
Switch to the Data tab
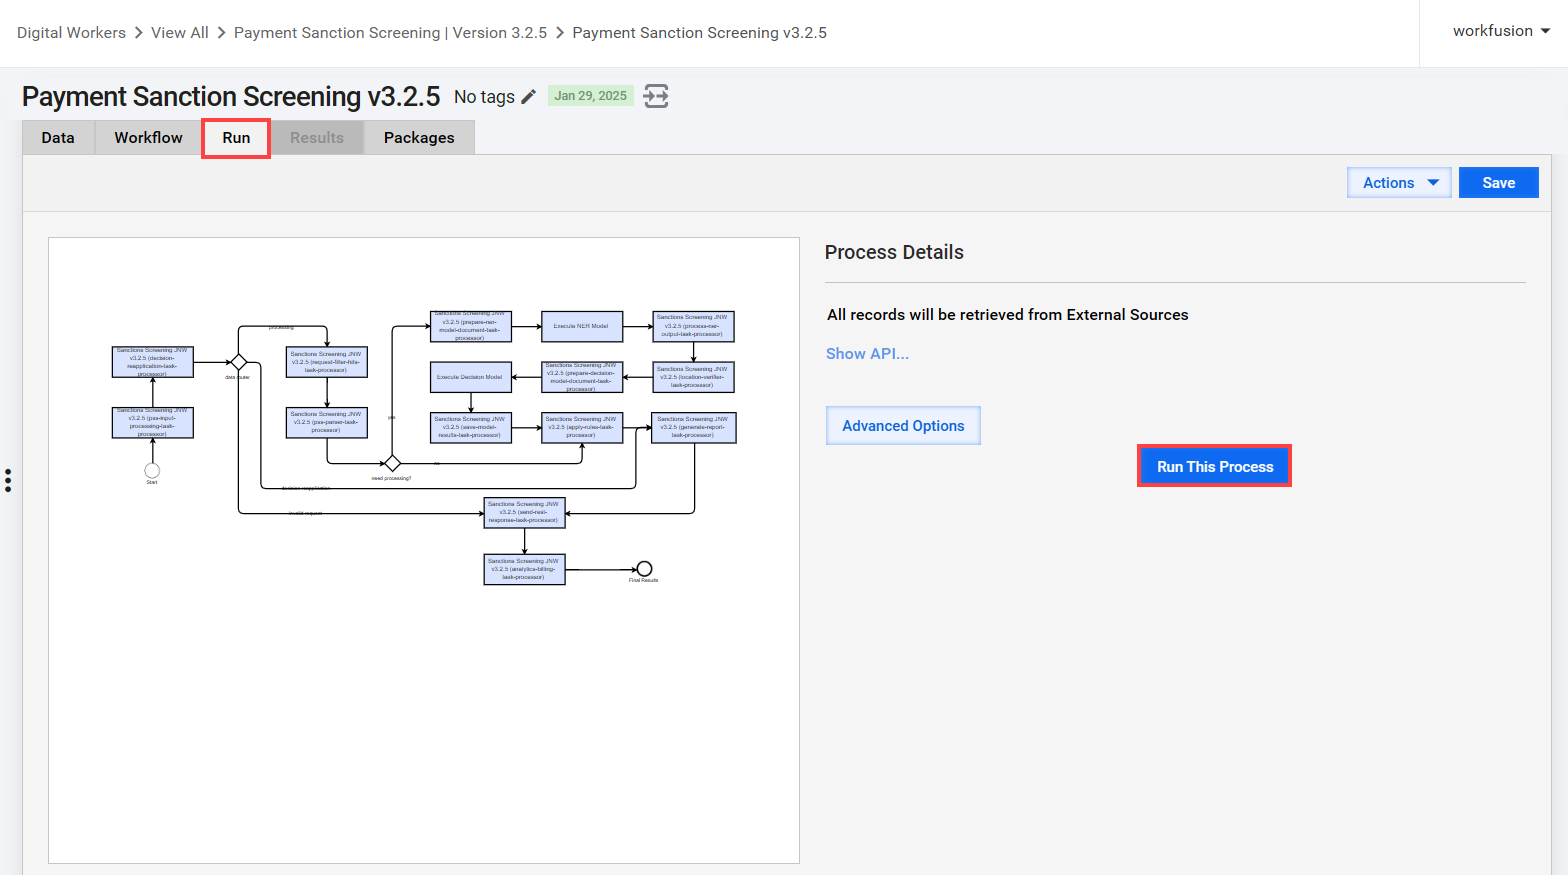pyautogui.click(x=58, y=138)
